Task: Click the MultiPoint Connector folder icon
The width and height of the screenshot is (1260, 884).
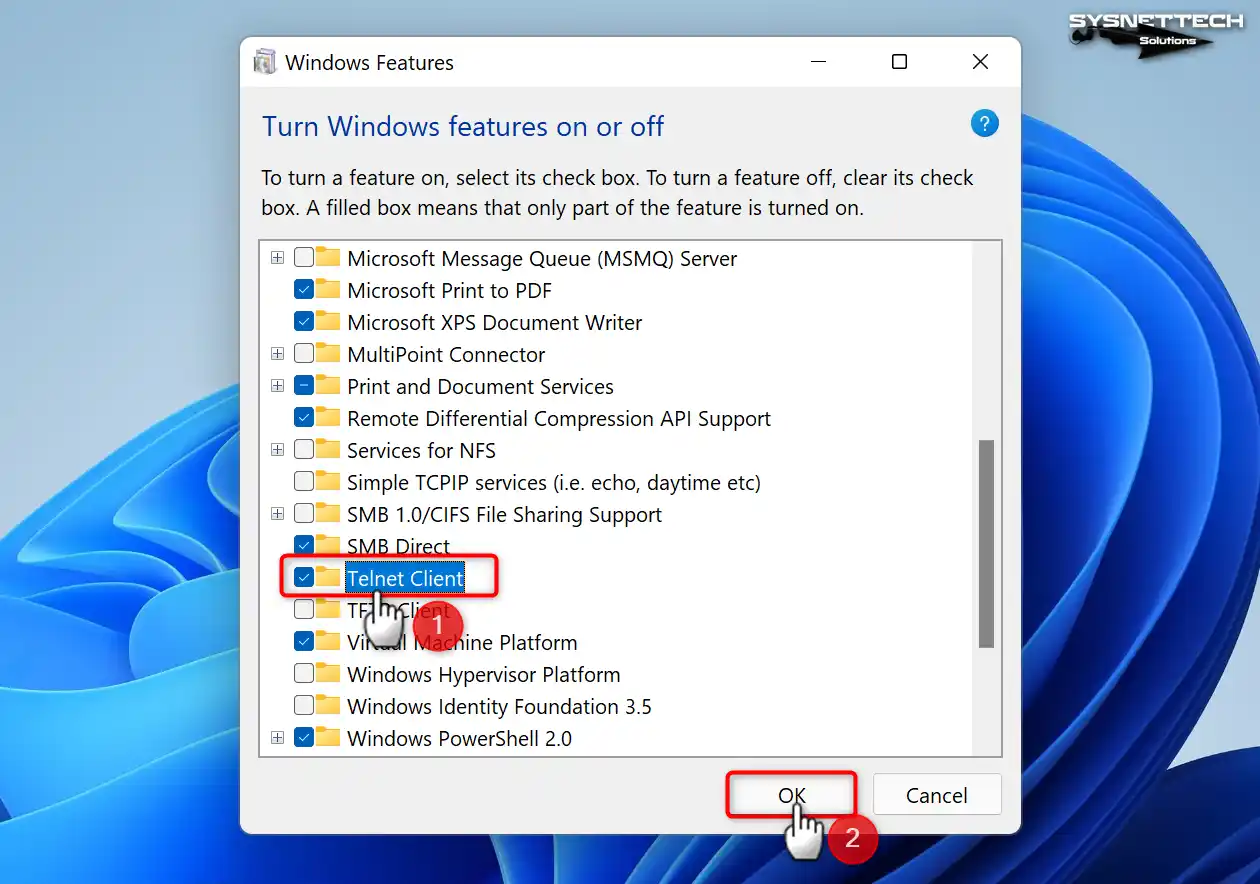Action: pyautogui.click(x=328, y=354)
